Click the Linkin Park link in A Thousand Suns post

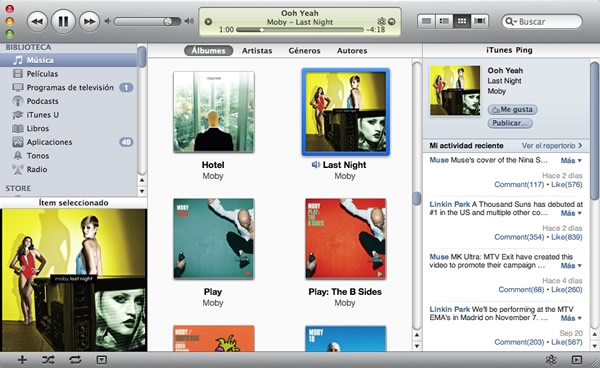[449, 204]
